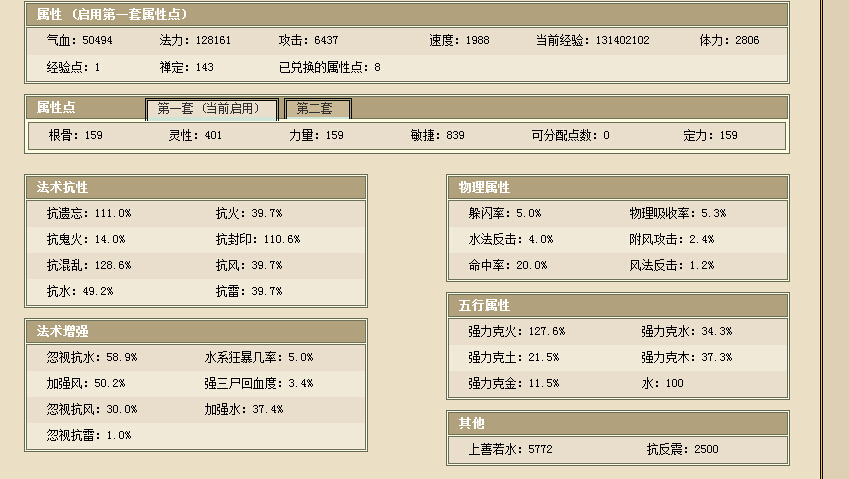
Task: Select the 抗混乱 128.6% resistance entry
Action: click(89, 265)
